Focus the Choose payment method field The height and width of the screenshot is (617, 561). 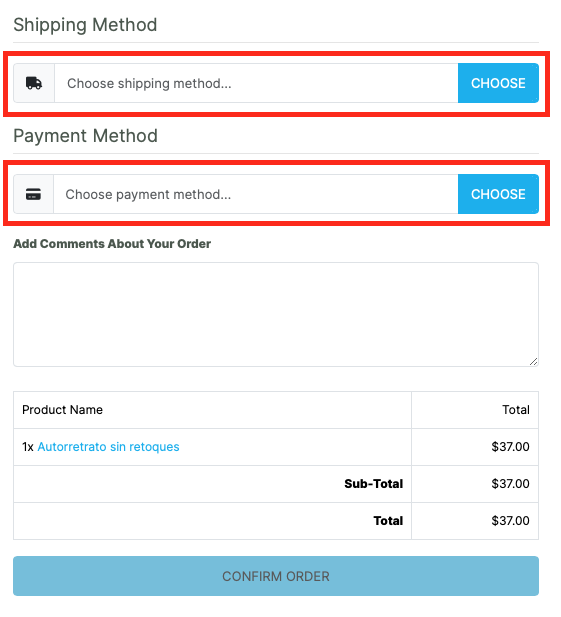256,194
